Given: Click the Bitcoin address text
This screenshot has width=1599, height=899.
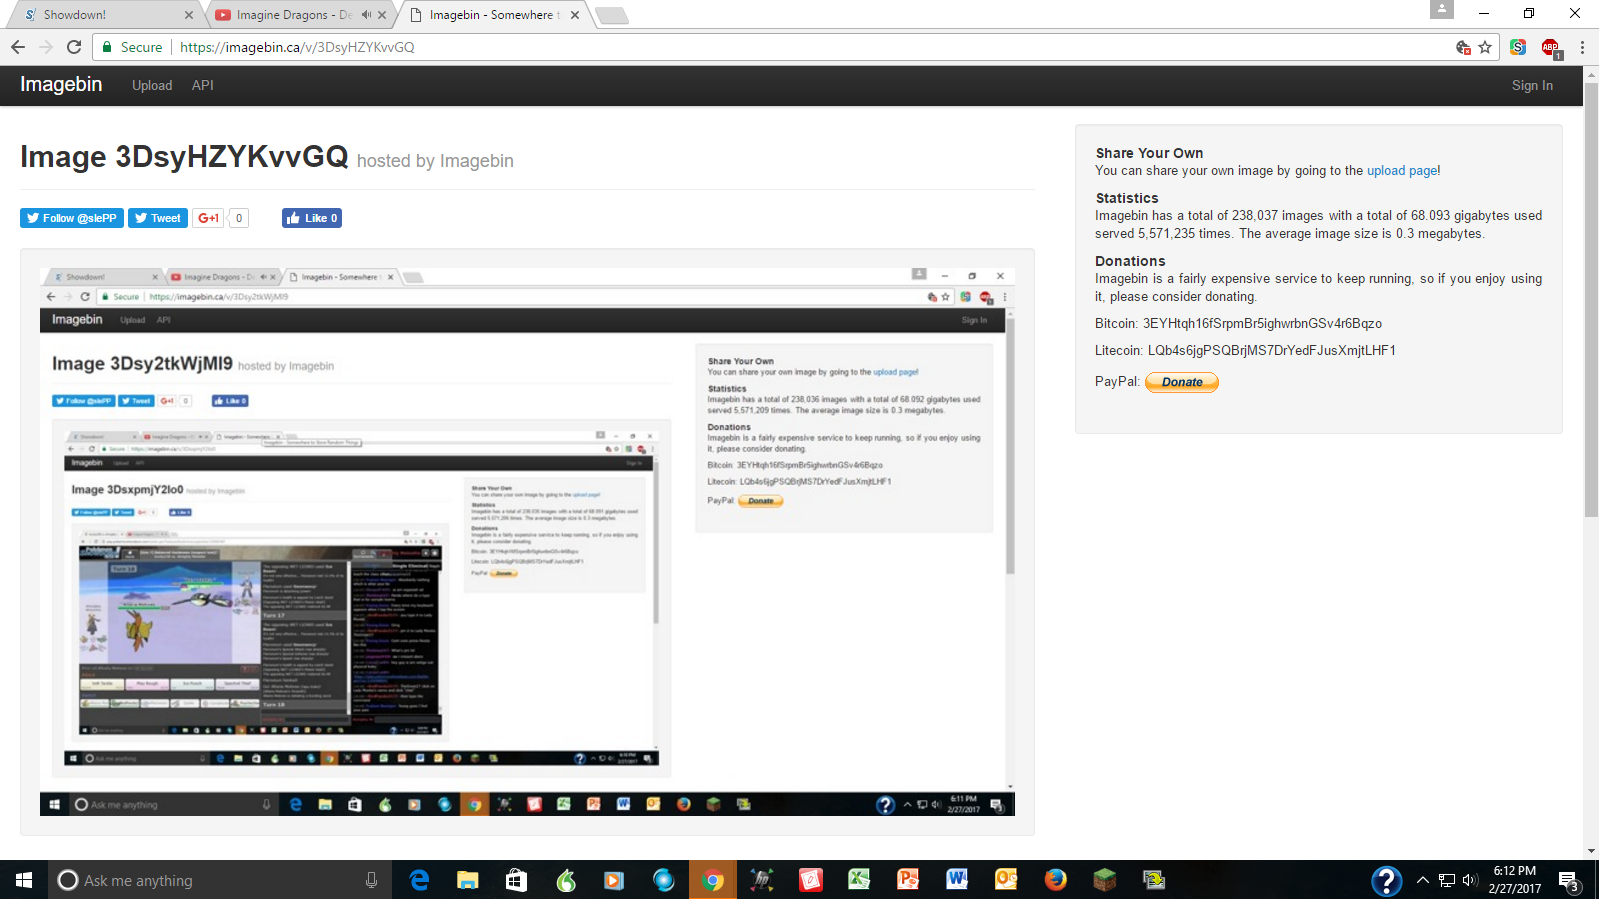Looking at the screenshot, I should 1262,324.
